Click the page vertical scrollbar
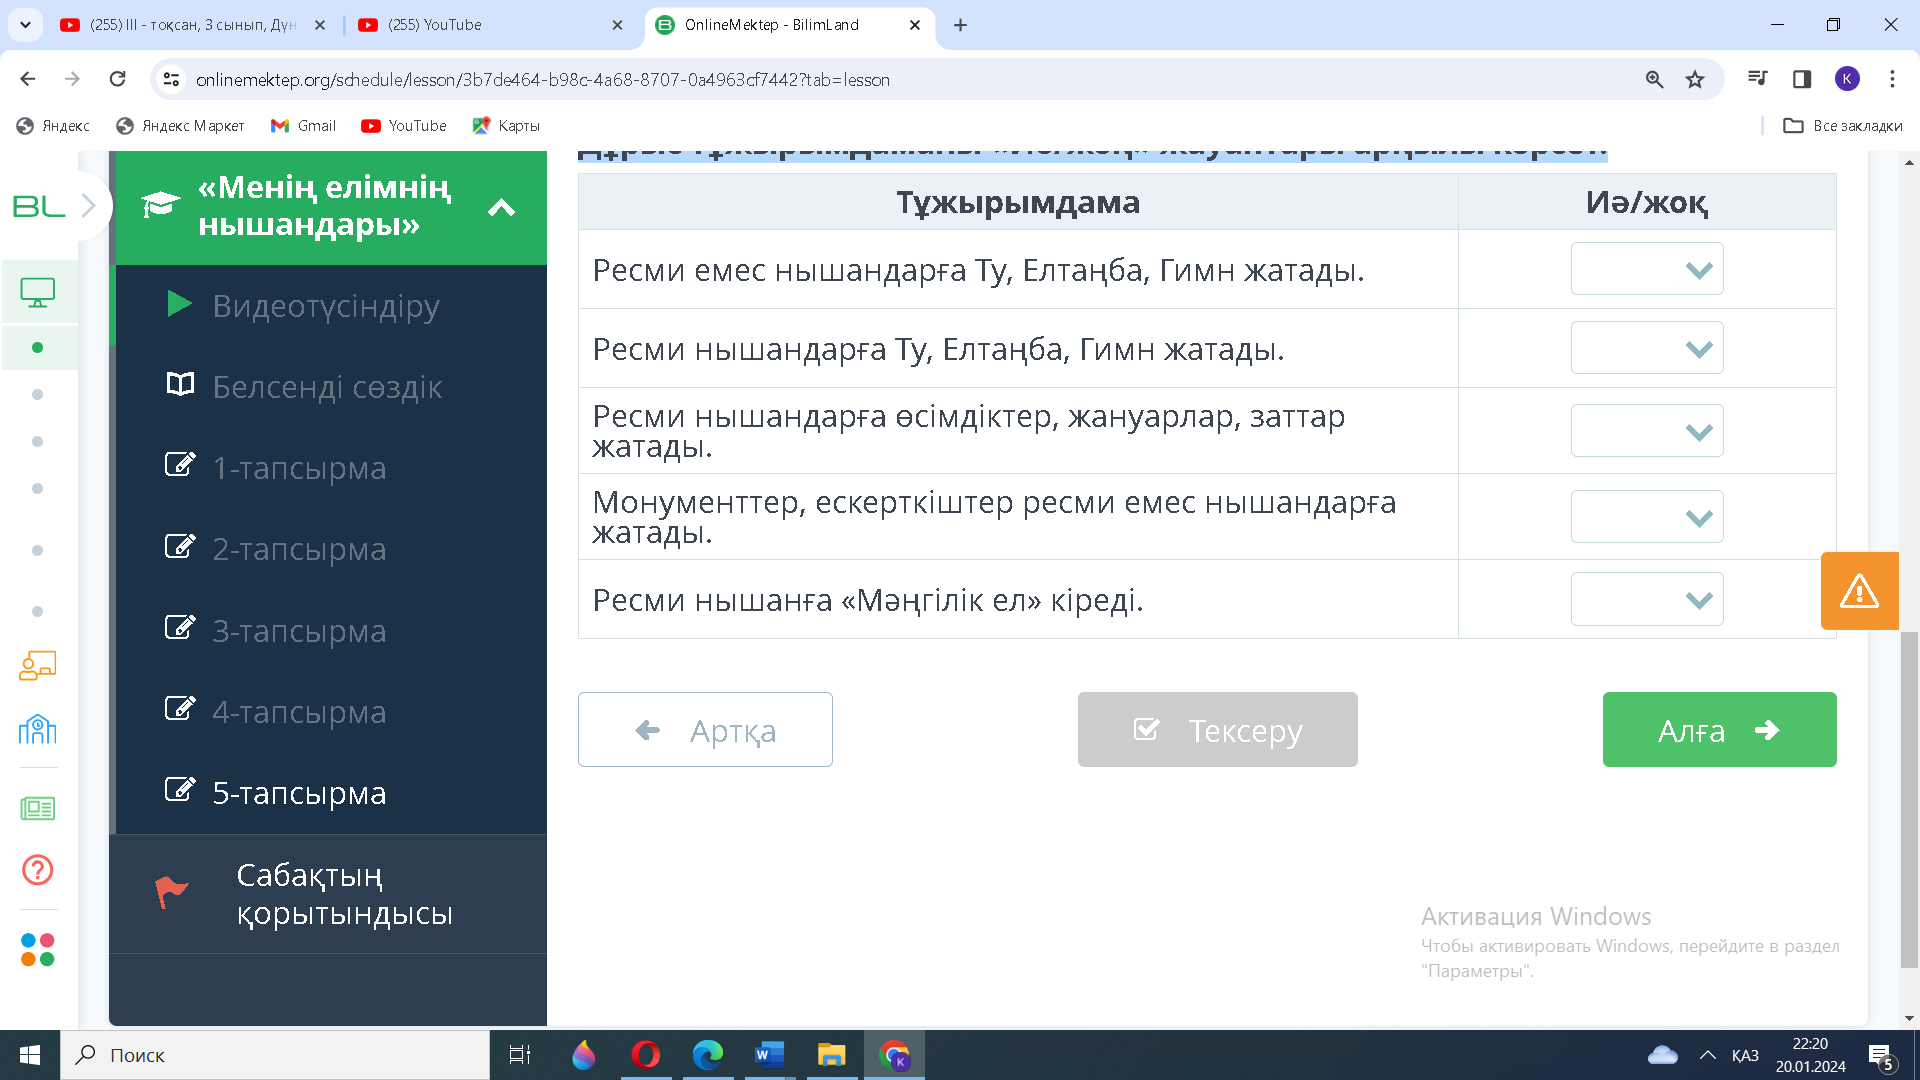 pos(1909,800)
